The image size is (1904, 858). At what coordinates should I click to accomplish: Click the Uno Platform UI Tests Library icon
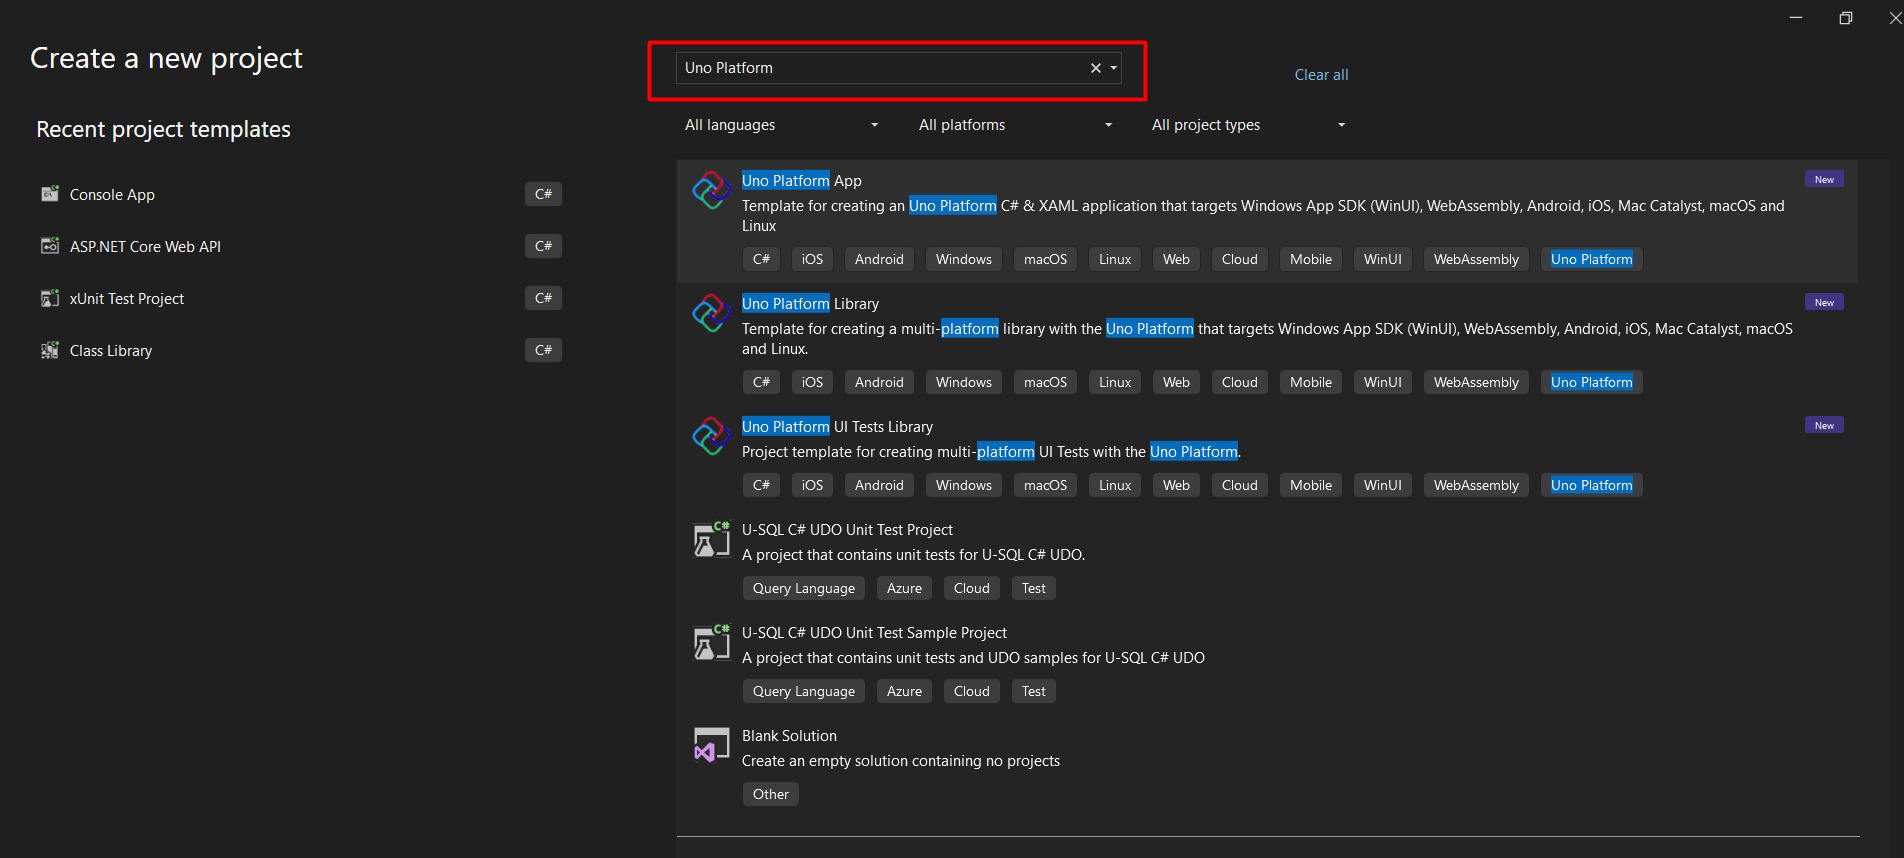(711, 436)
